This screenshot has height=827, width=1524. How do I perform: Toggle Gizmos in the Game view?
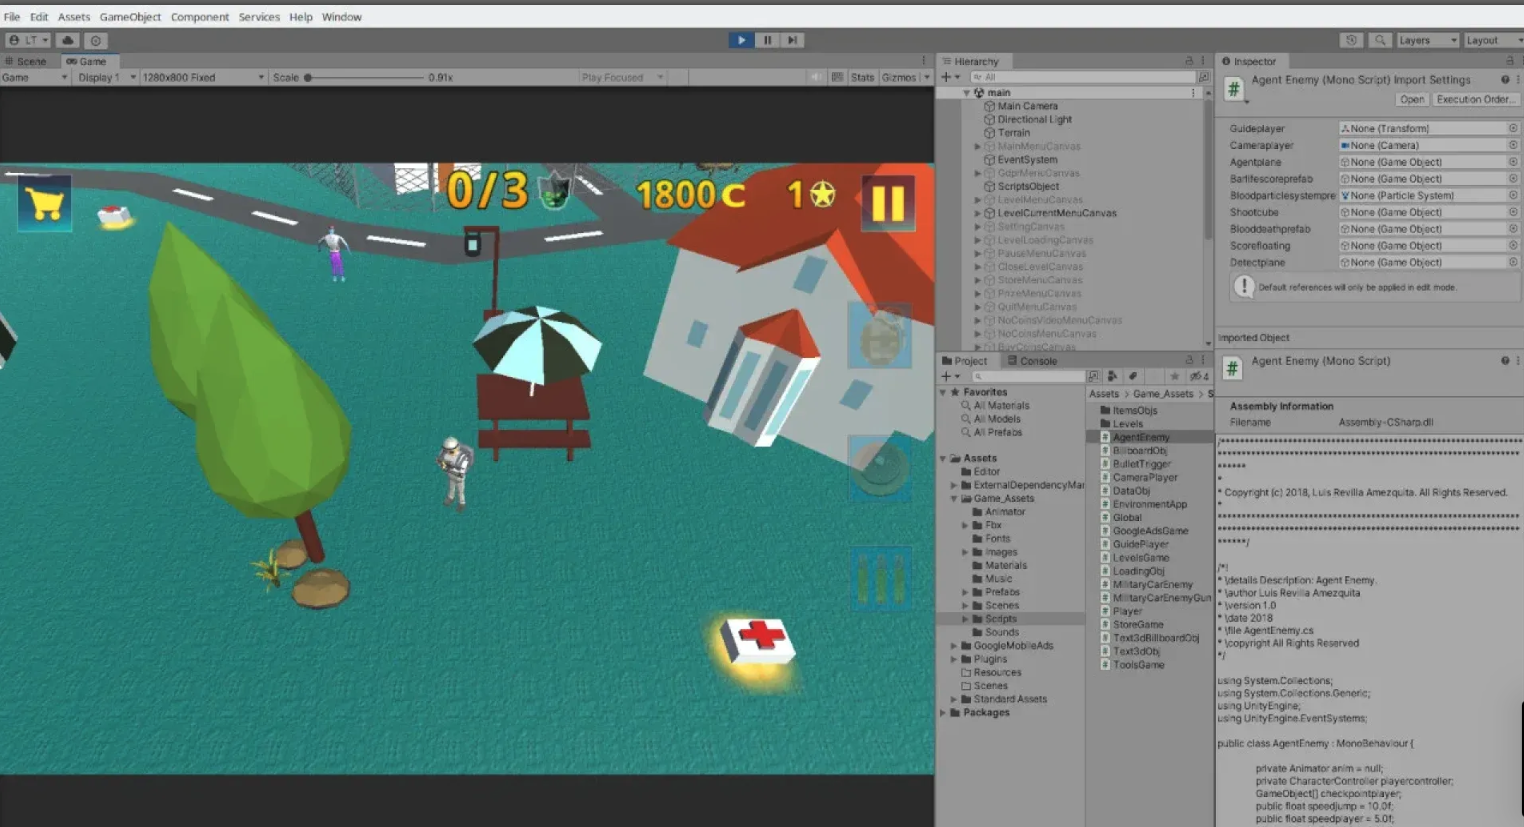[898, 77]
